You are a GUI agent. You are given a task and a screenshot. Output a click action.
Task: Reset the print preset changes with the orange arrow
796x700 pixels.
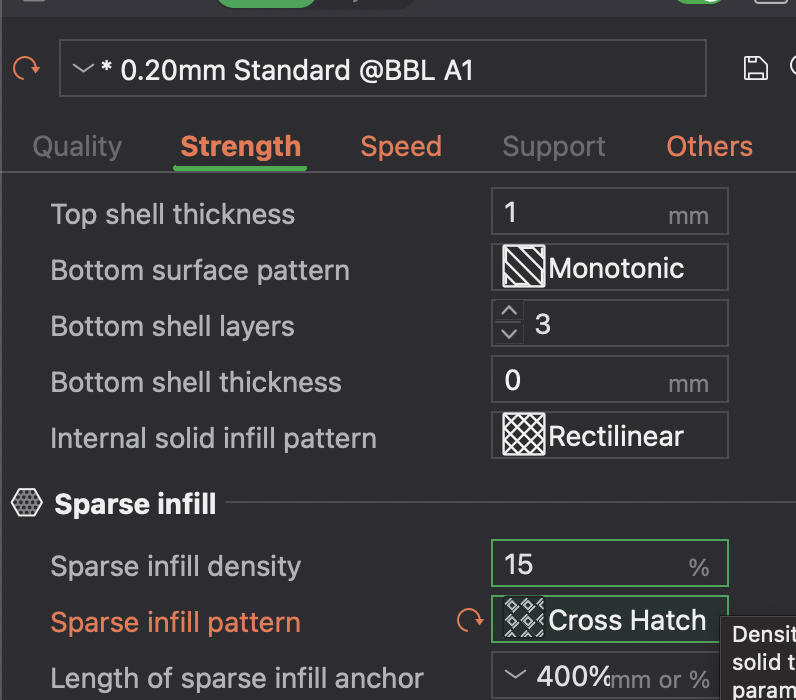click(x=25, y=69)
